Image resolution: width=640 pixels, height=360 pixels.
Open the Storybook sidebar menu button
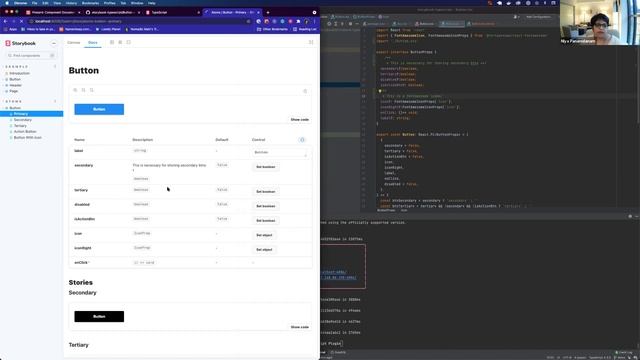click(x=53, y=43)
